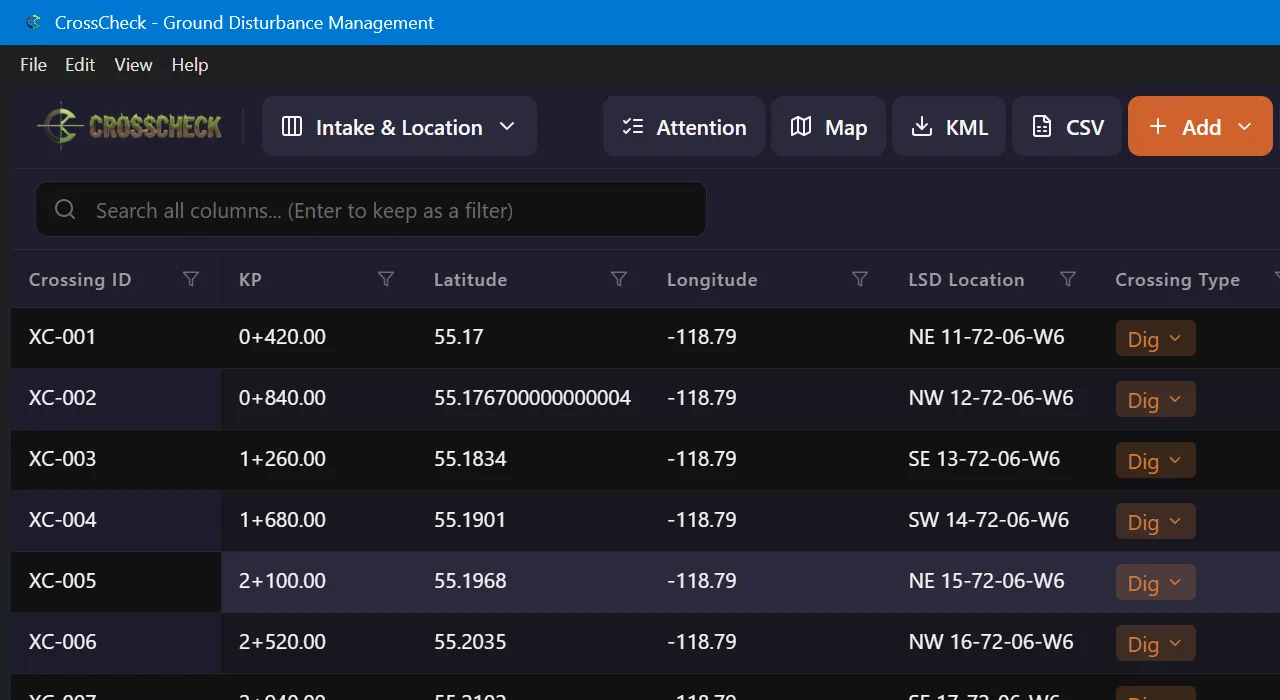Click KP value 0+420.00
This screenshot has width=1280, height=700.
[x=282, y=337]
